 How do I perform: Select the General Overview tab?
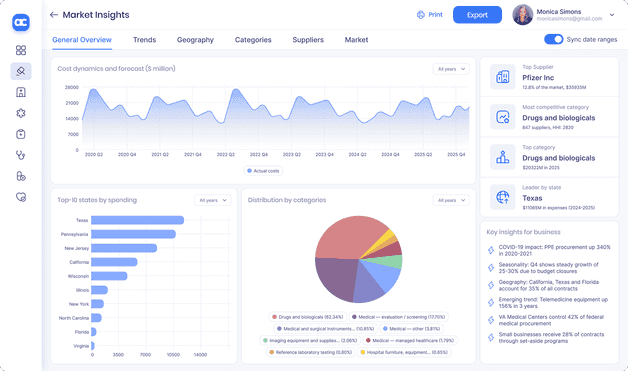coord(82,40)
